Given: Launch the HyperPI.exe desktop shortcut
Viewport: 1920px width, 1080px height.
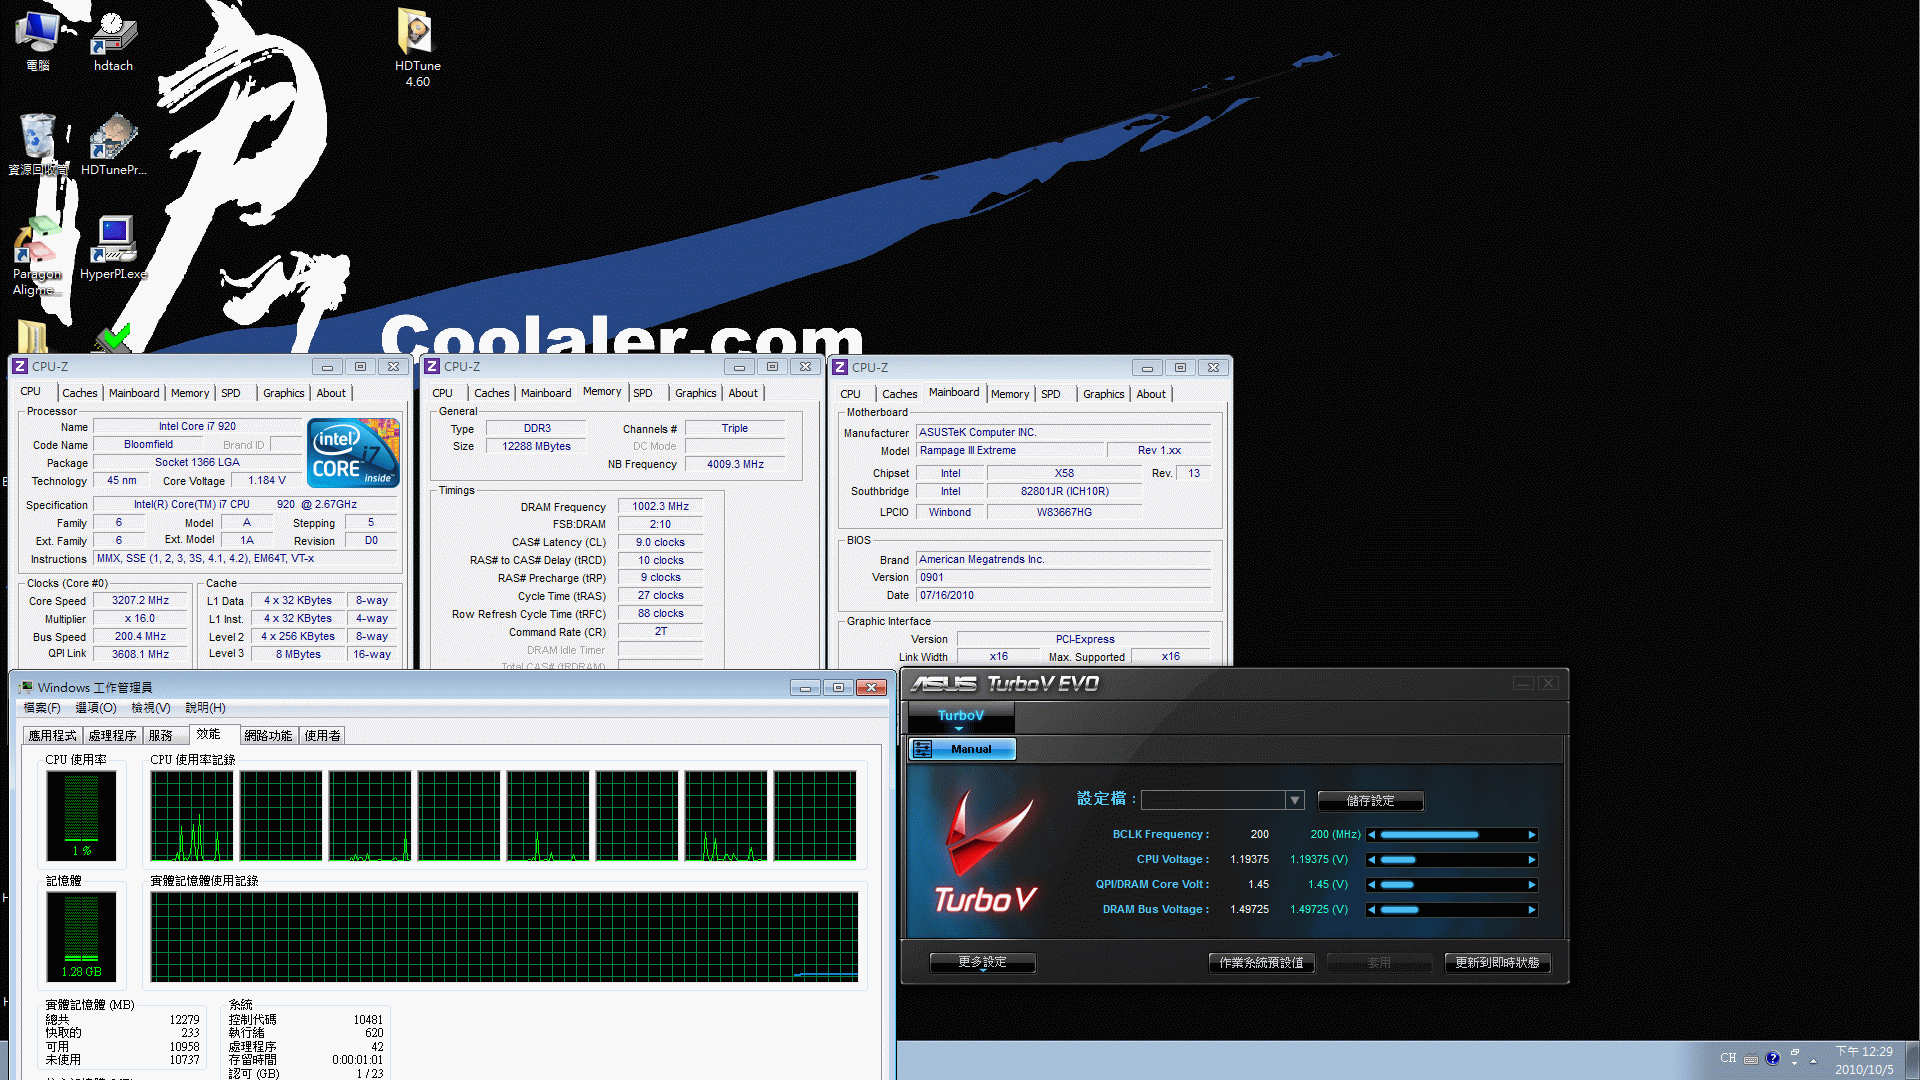Looking at the screenshot, I should click(113, 248).
